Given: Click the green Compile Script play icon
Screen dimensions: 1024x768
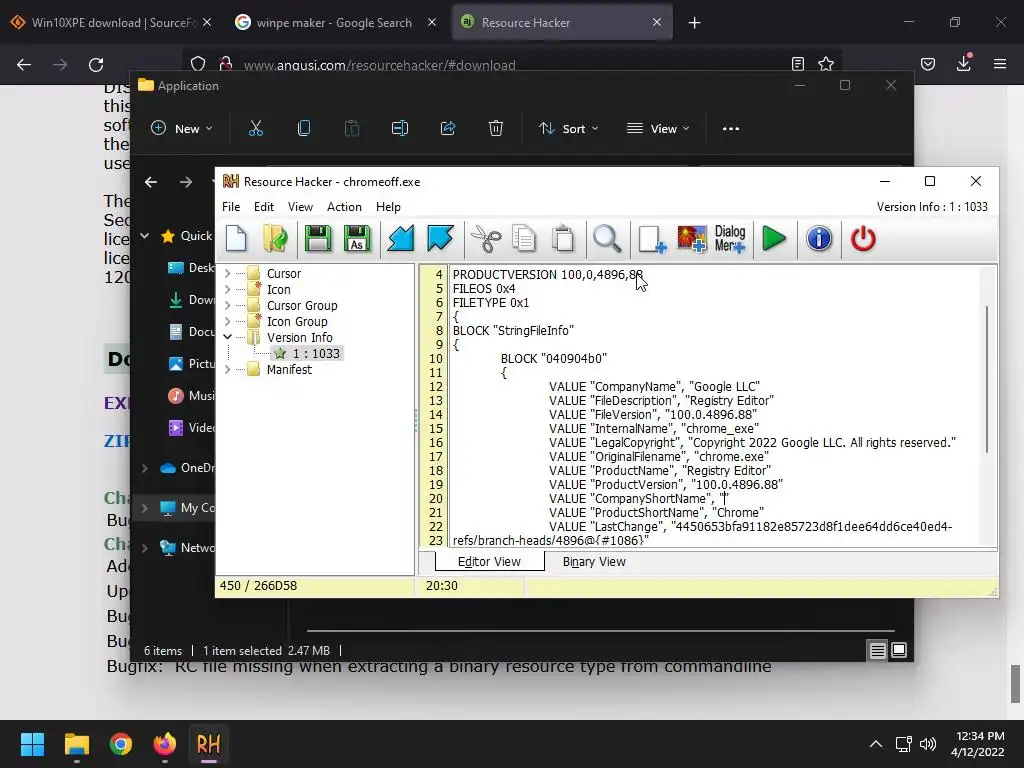Looking at the screenshot, I should click(x=774, y=238).
